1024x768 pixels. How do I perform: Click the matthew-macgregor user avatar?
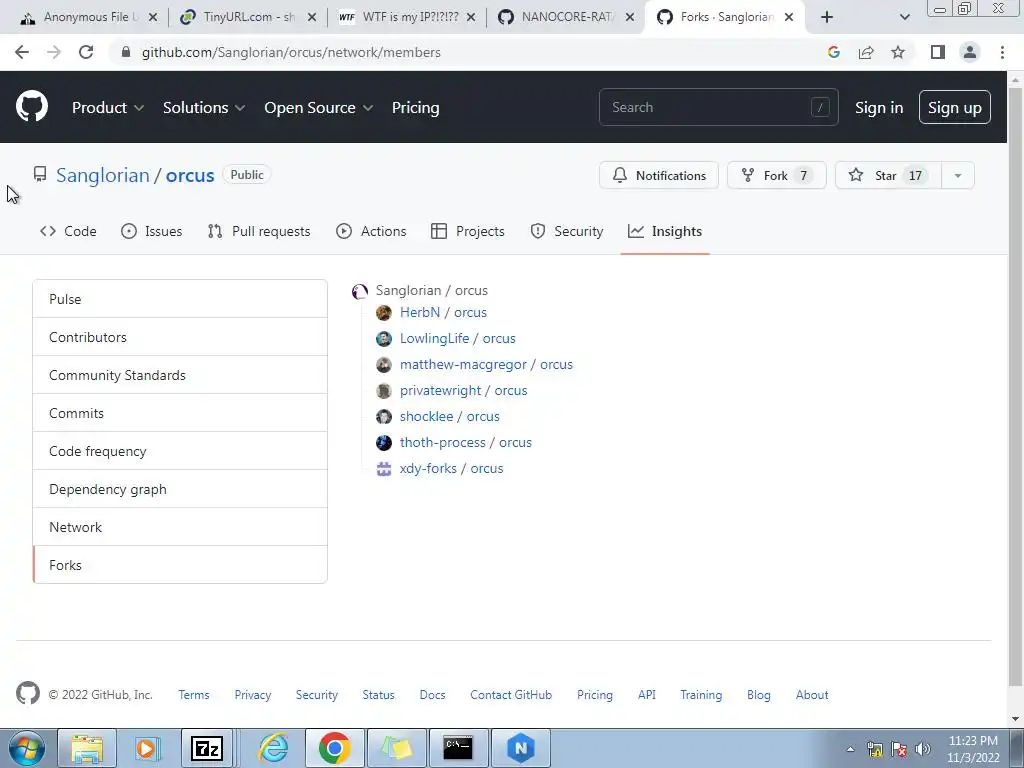click(384, 364)
